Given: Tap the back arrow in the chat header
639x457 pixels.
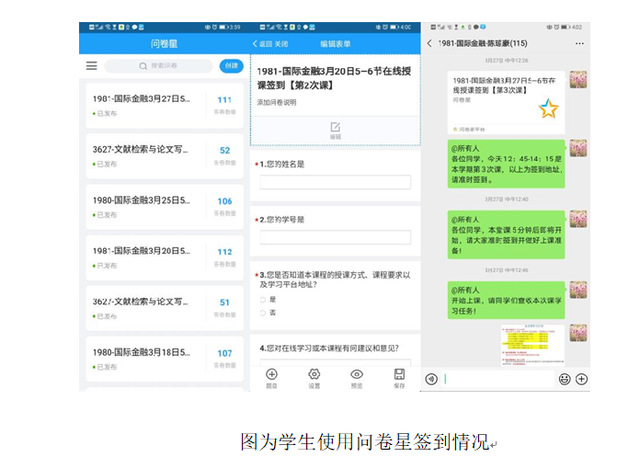Looking at the screenshot, I should (430, 44).
